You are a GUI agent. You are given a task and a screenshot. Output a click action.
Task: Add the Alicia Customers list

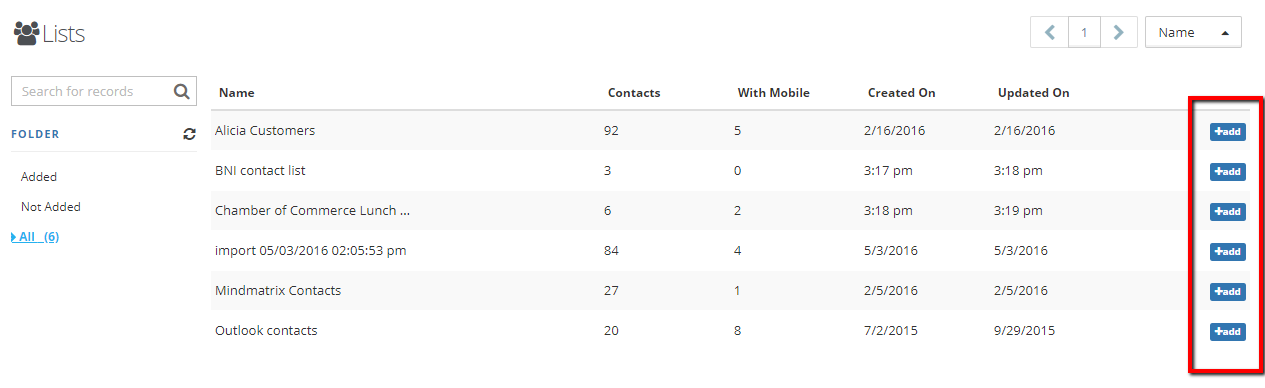1227,132
